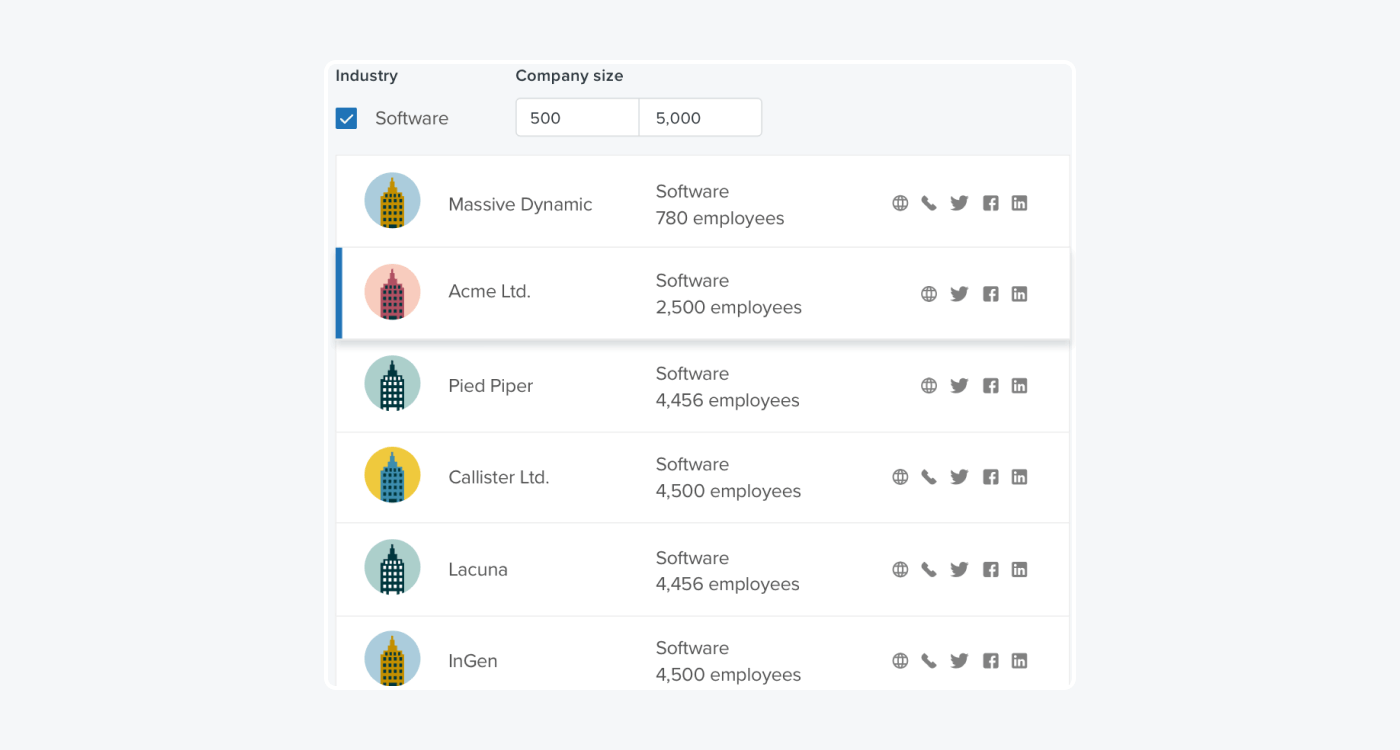Click the InGen building avatar
This screenshot has width=1400, height=750.
[x=392, y=661]
